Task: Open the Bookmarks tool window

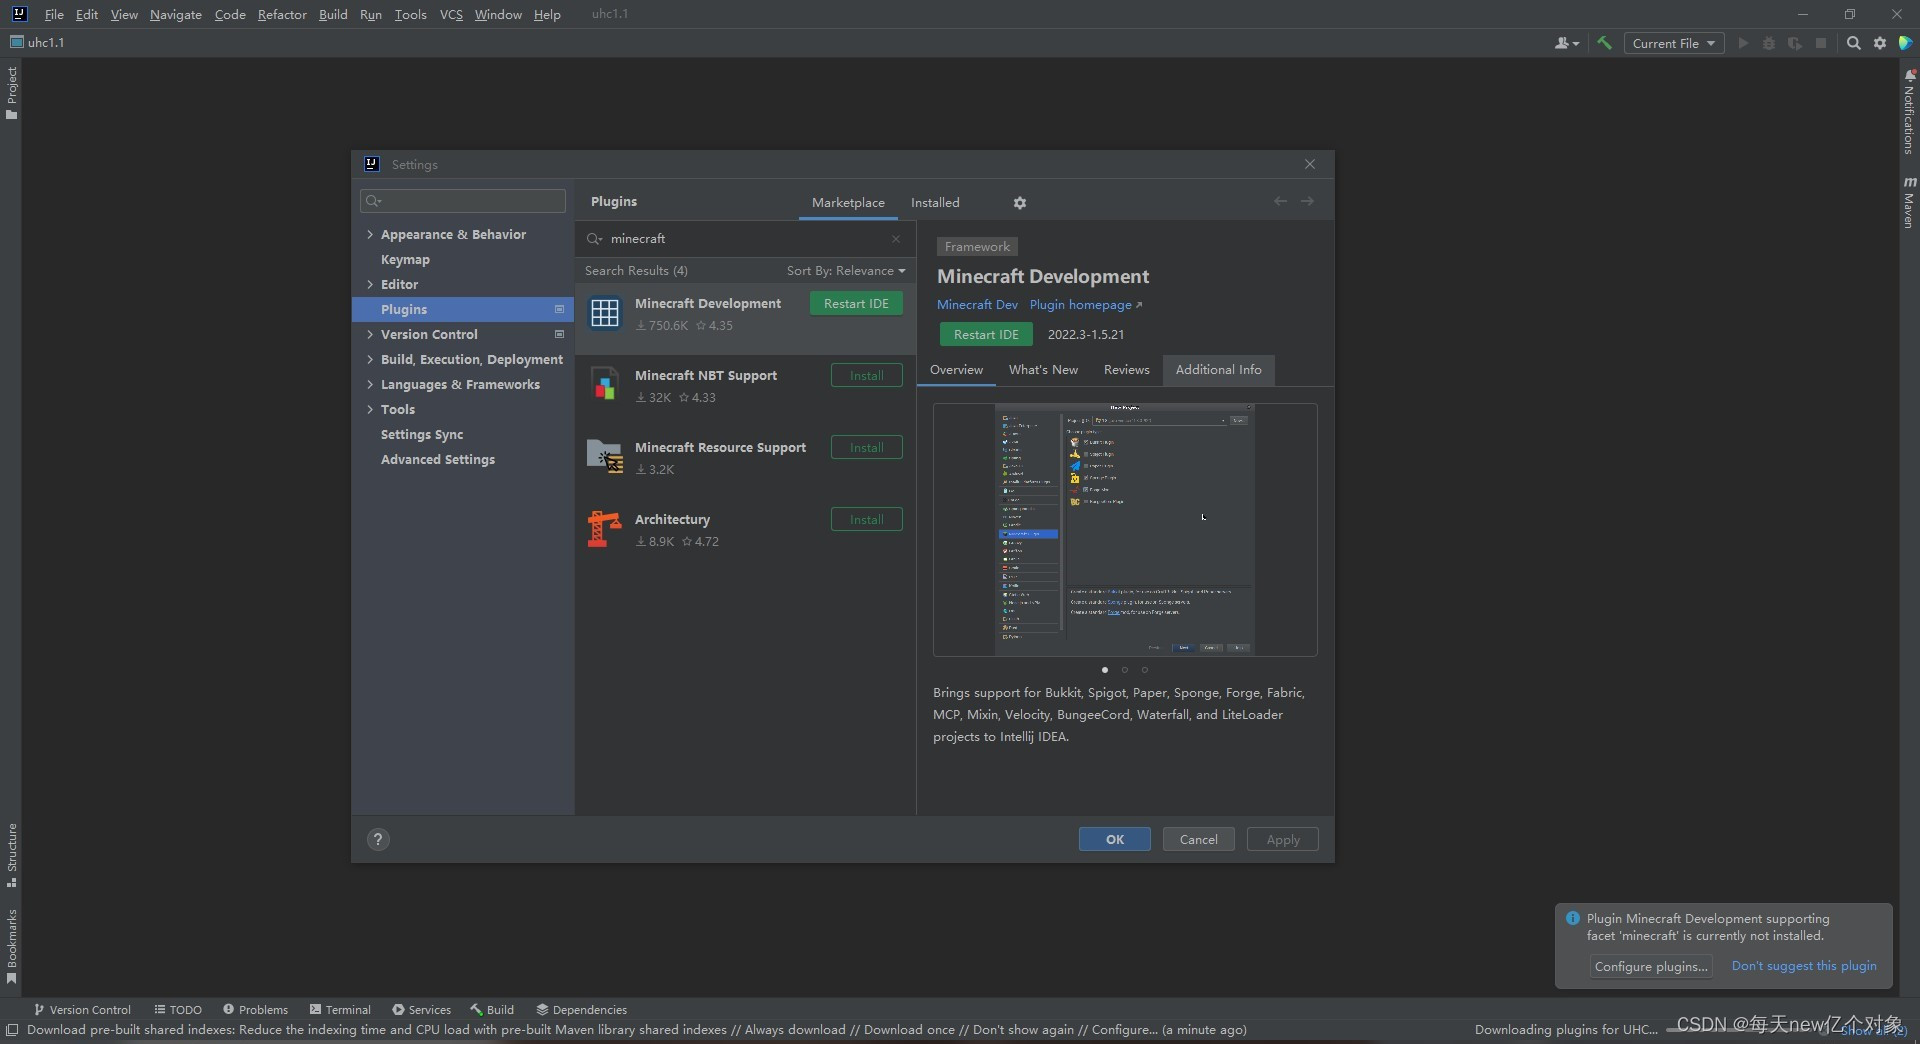Action: coord(11,946)
